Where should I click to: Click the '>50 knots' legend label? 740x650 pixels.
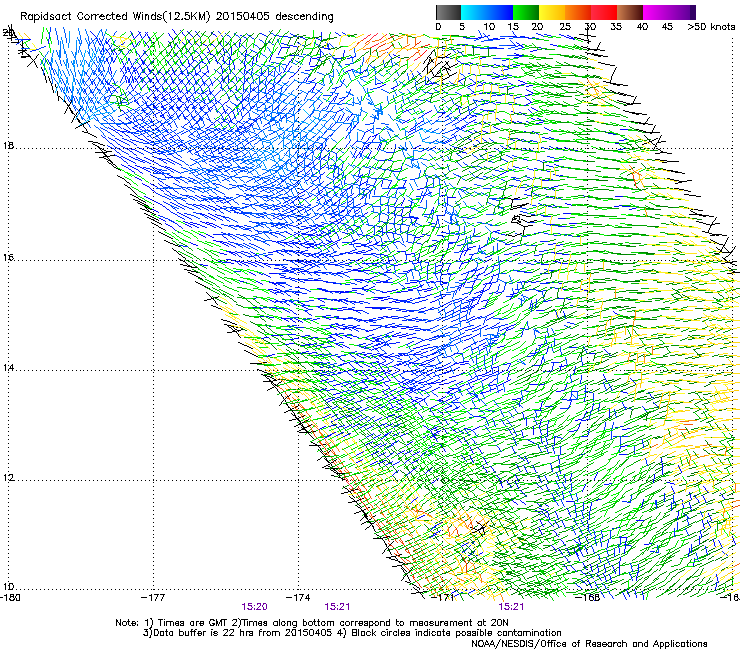pyautogui.click(x=711, y=27)
